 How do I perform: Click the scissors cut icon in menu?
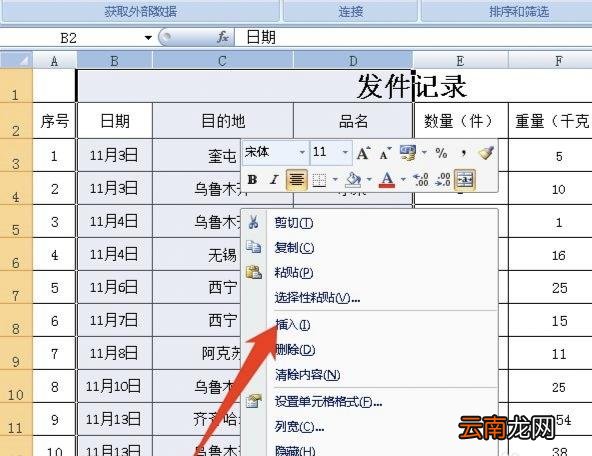(253, 222)
